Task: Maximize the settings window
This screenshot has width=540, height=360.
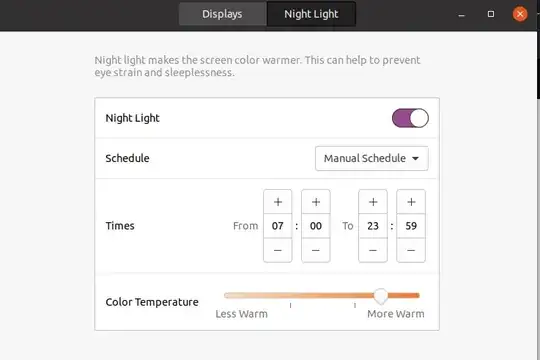Action: coord(491,14)
